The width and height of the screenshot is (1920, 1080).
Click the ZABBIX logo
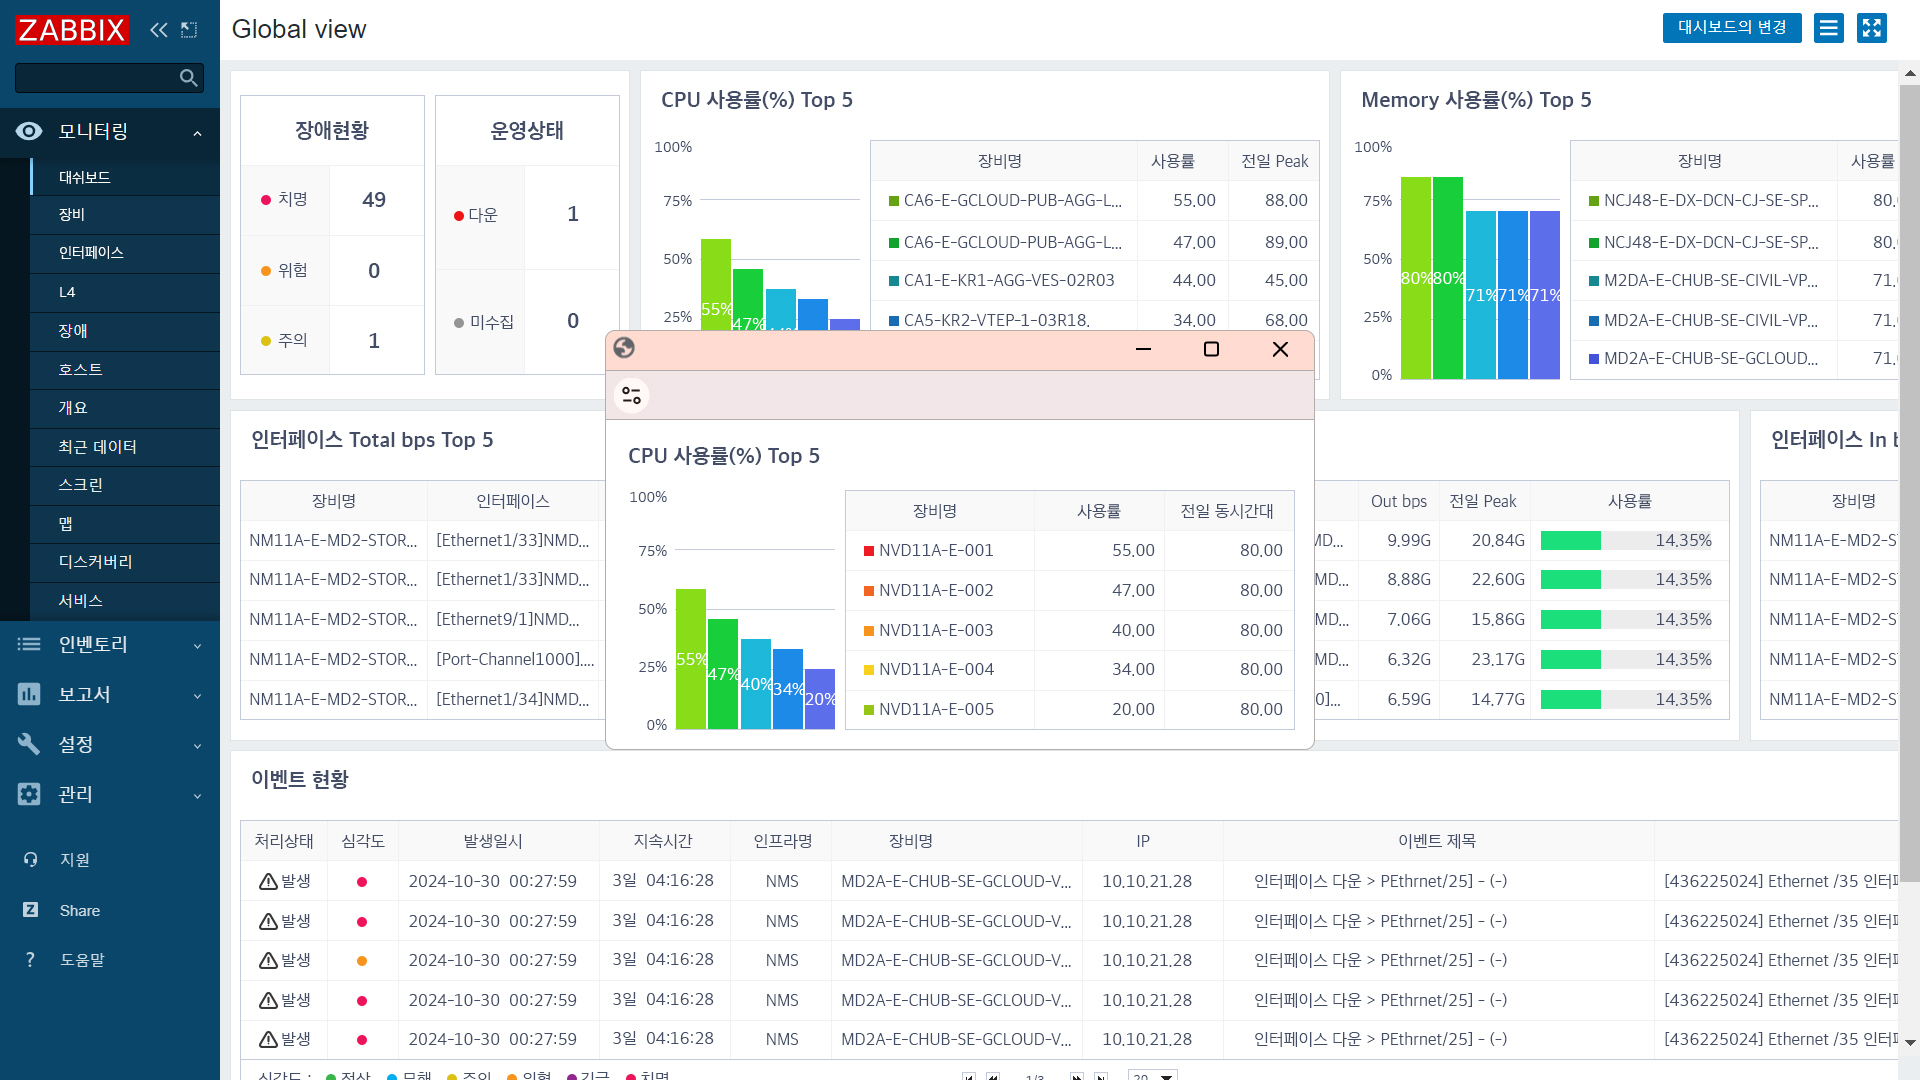pyautogui.click(x=71, y=30)
